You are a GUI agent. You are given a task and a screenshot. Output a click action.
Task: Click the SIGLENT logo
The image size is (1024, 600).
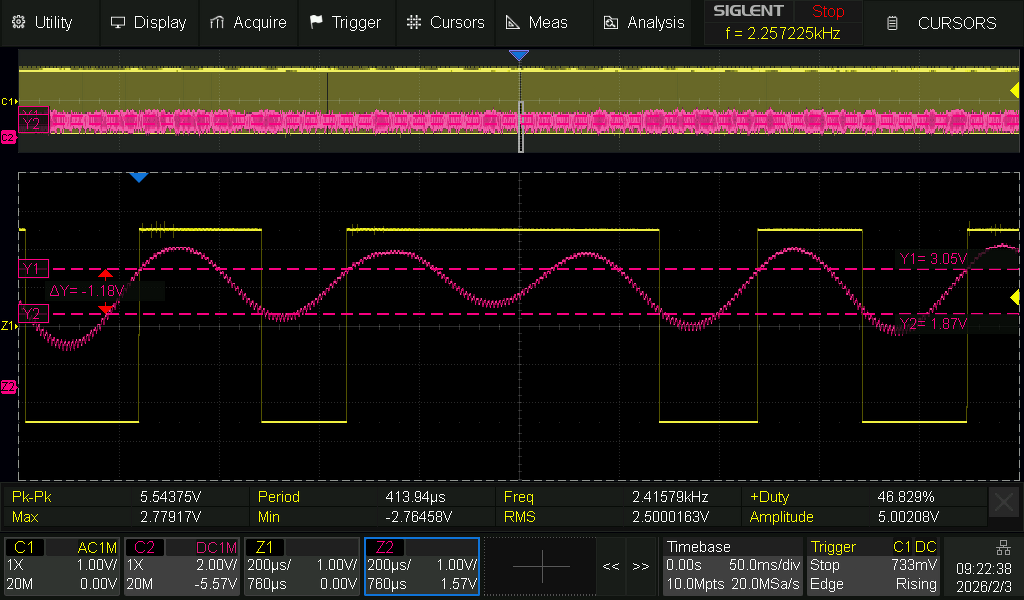[x=748, y=10]
